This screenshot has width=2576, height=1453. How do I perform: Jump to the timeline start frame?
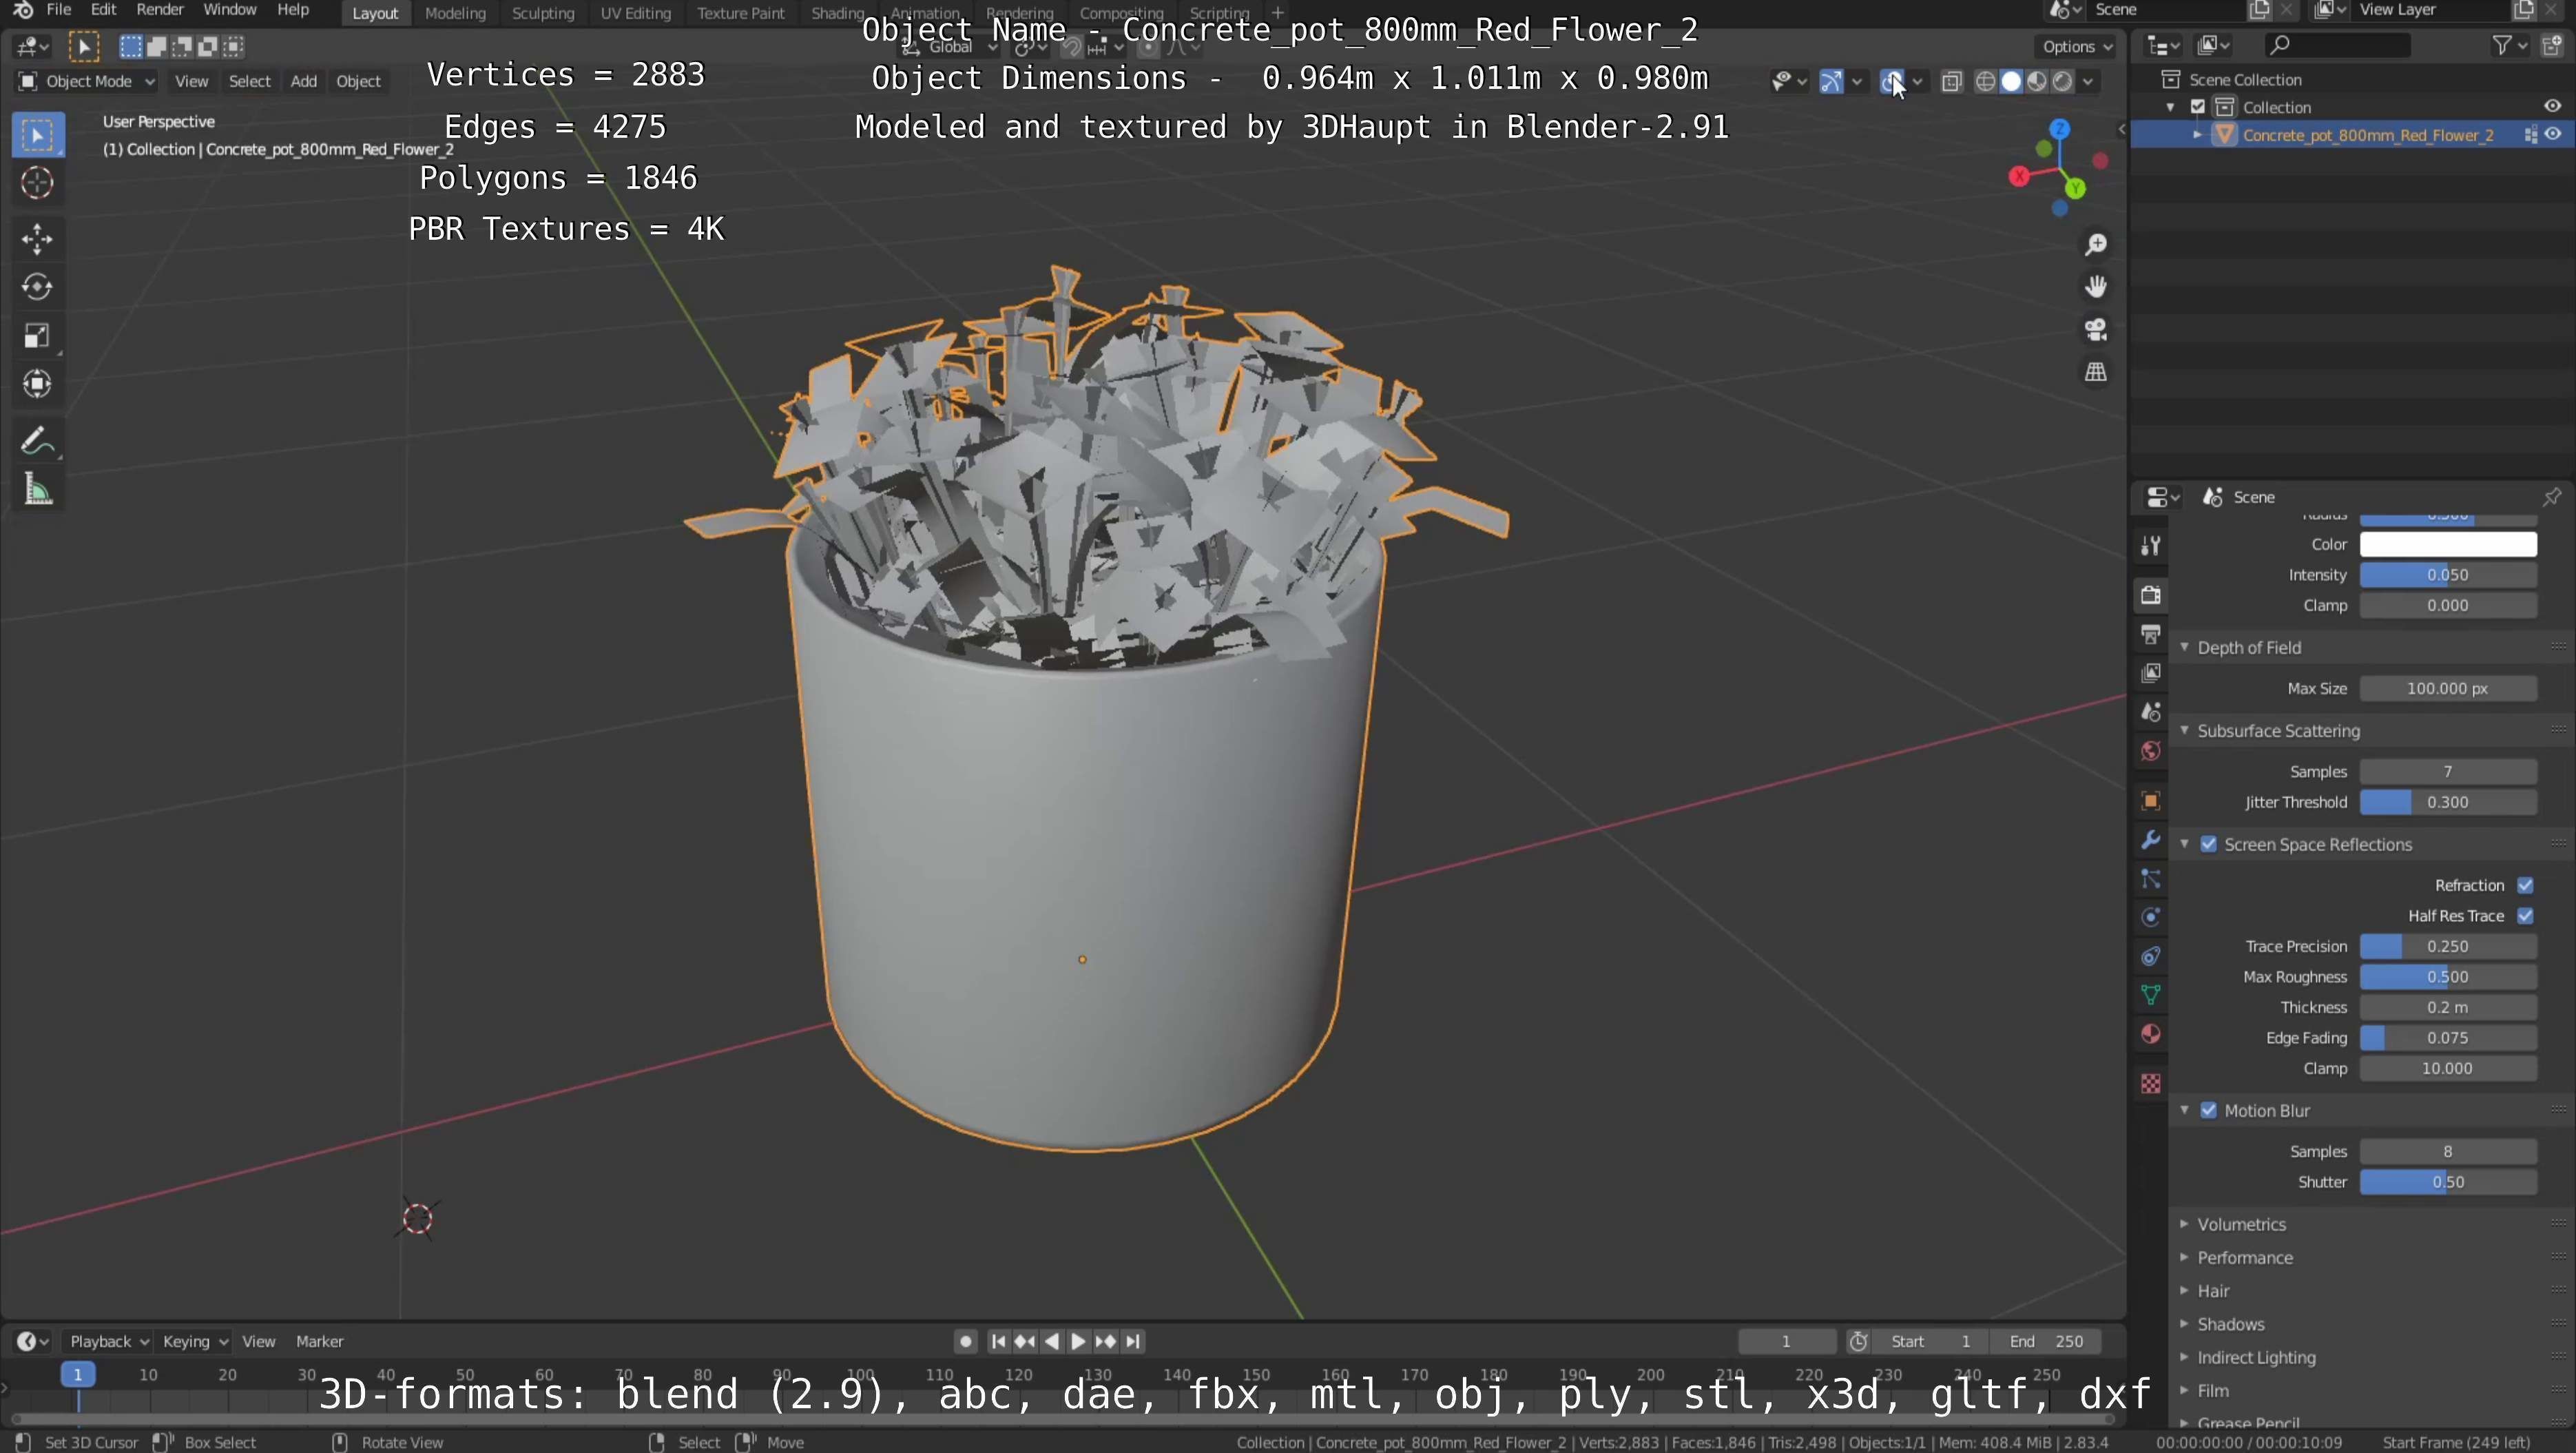tap(998, 1342)
